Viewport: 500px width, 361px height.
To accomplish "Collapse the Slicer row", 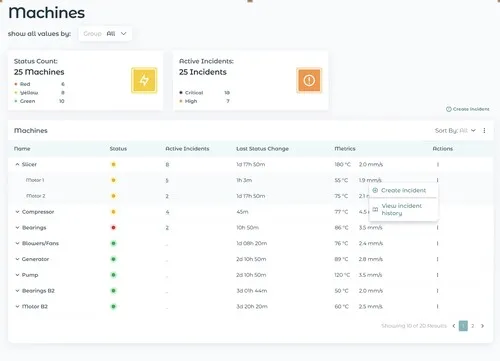I will pyautogui.click(x=17, y=164).
